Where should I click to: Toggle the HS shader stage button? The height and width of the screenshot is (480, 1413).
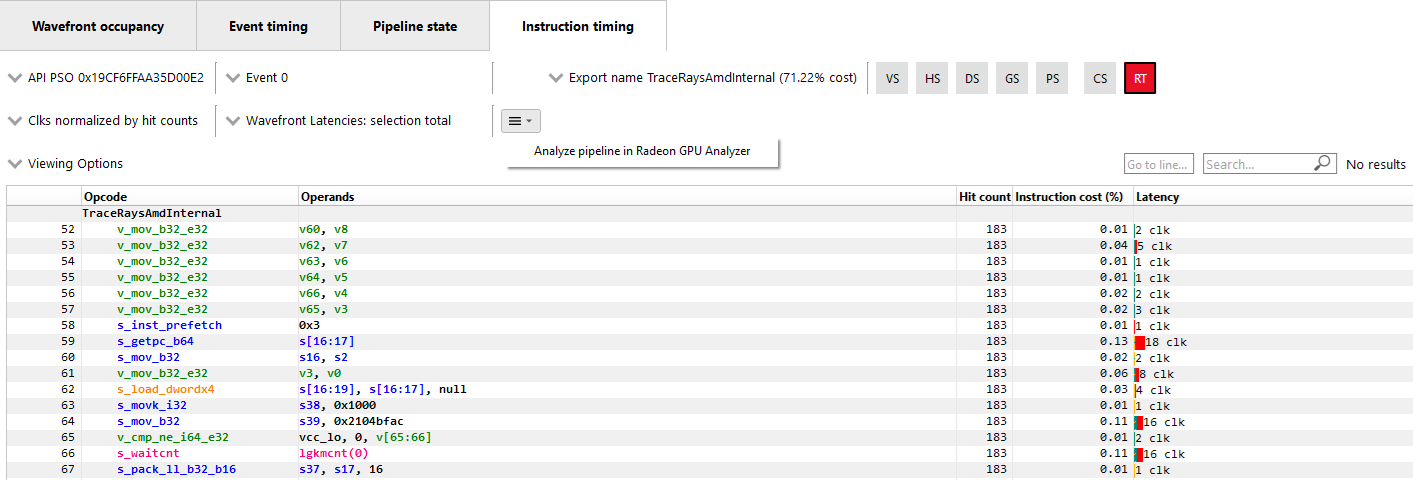click(x=932, y=78)
